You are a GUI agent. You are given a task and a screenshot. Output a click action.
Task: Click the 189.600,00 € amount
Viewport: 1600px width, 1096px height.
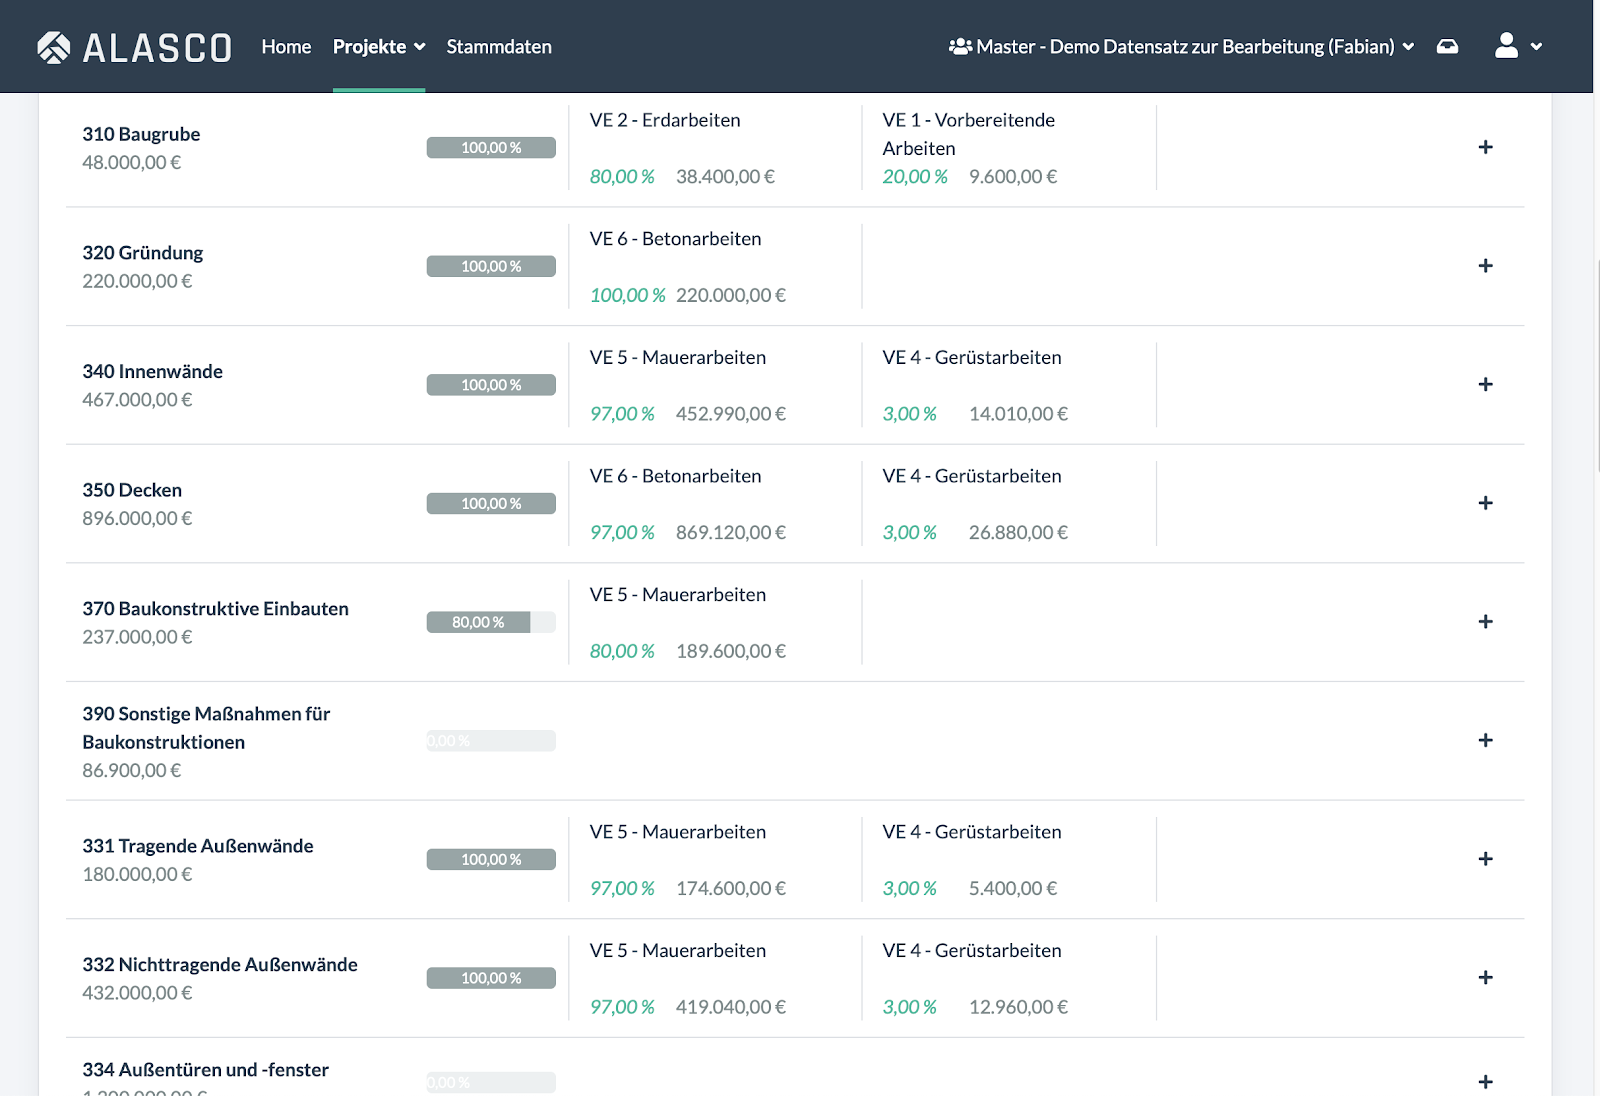(731, 651)
